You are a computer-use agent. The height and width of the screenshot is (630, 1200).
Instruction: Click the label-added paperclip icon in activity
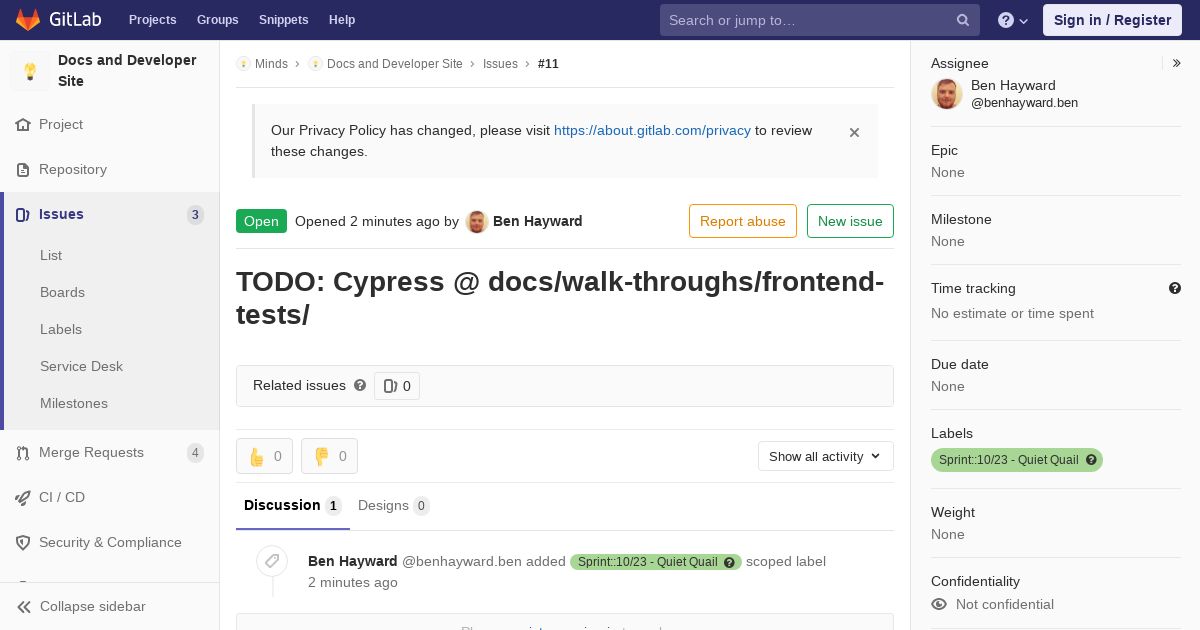[x=272, y=561]
